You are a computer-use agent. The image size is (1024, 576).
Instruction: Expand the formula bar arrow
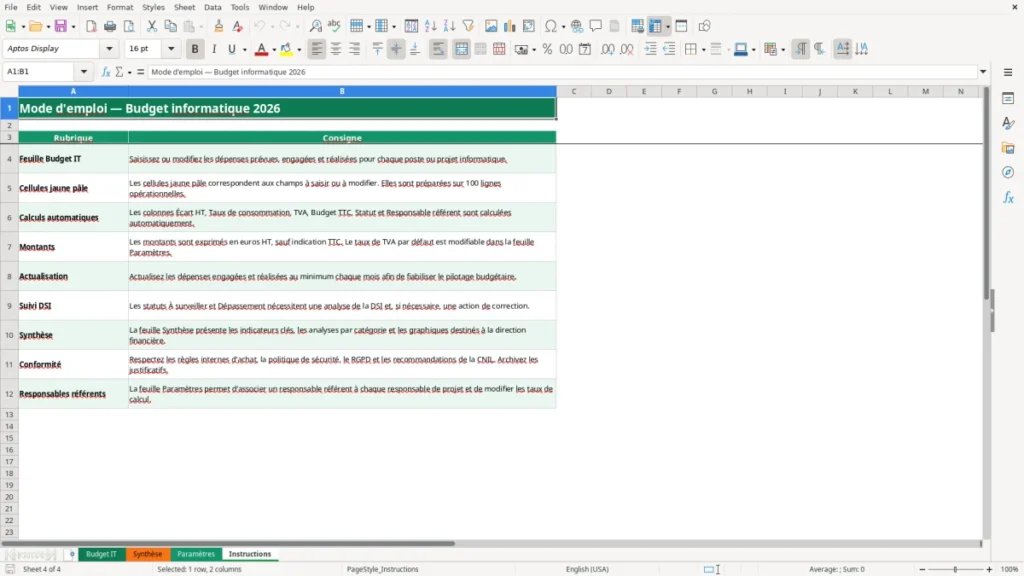coord(983,72)
